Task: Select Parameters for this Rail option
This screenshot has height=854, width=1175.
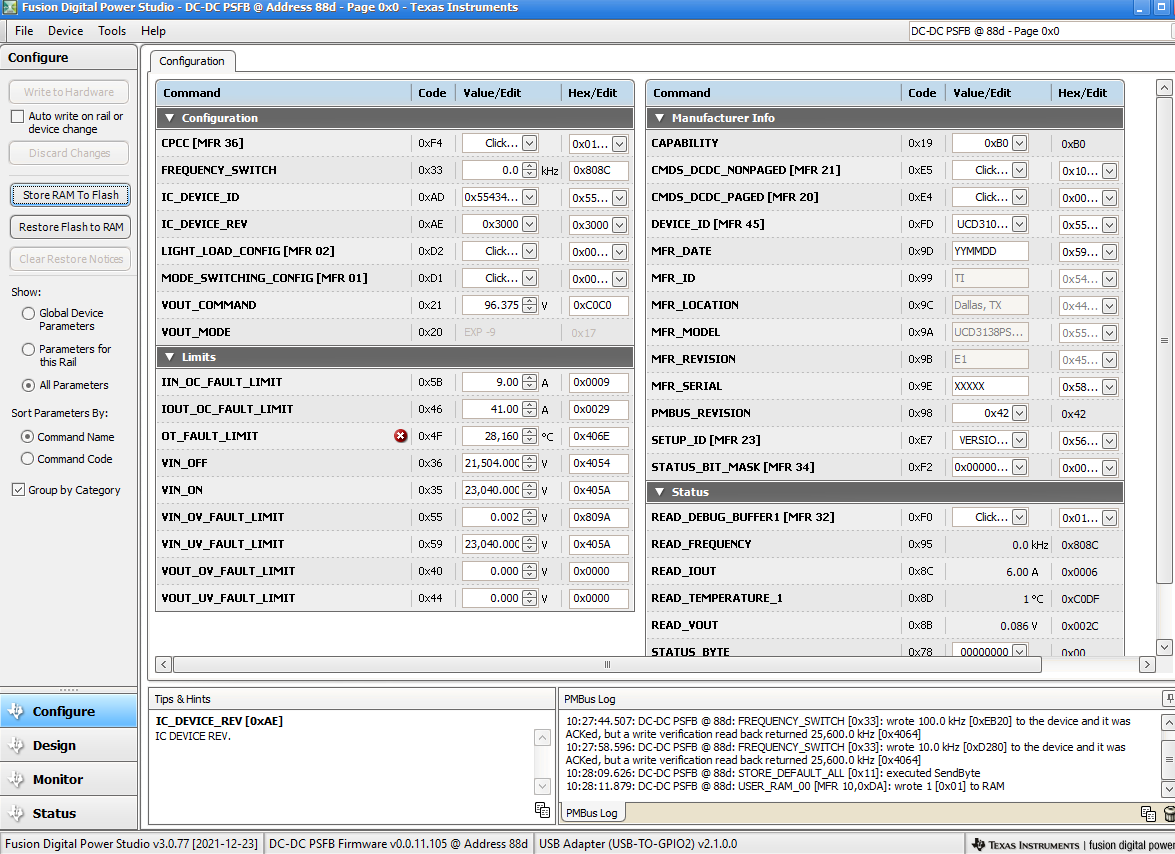Action: (28, 349)
